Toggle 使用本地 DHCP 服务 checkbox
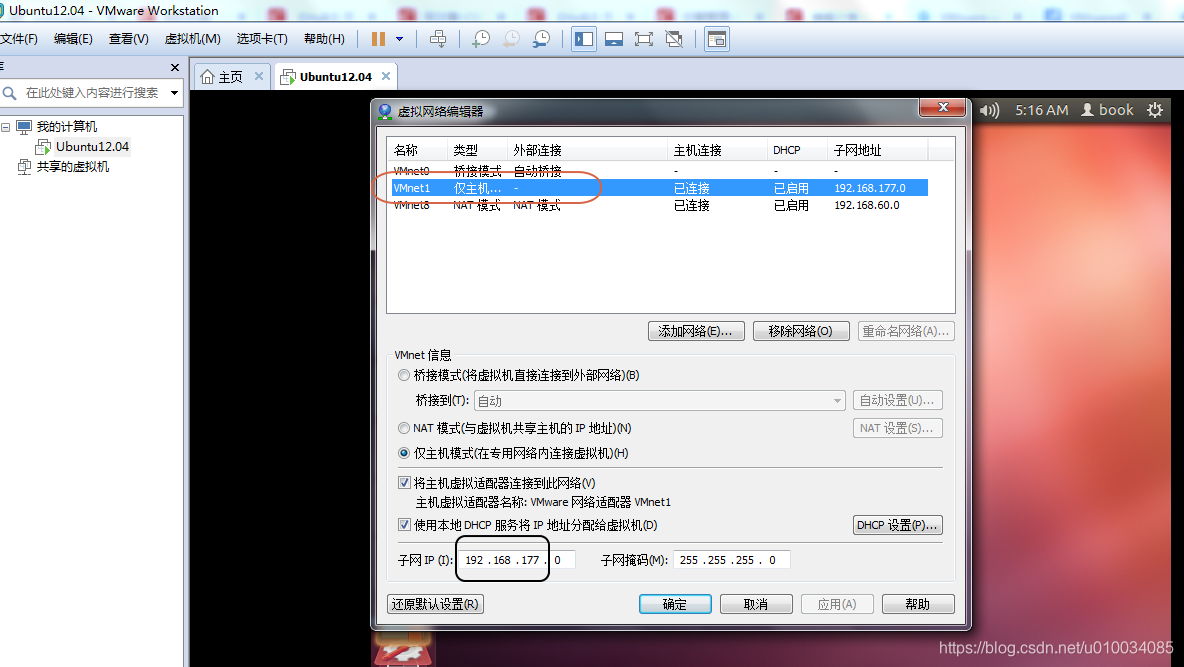 click(404, 525)
